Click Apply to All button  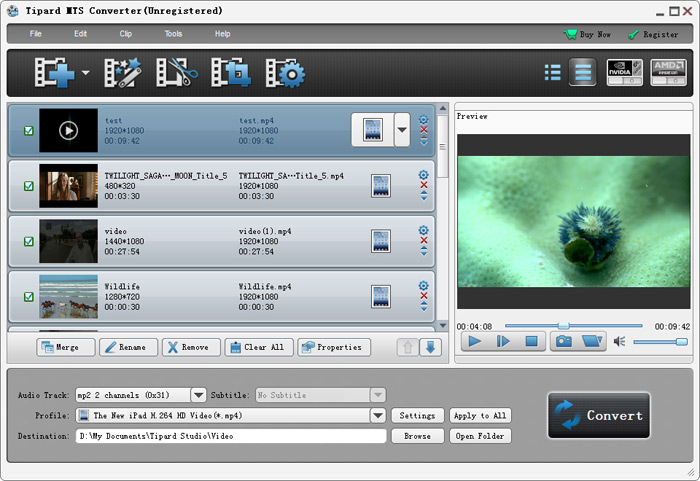[x=480, y=416]
